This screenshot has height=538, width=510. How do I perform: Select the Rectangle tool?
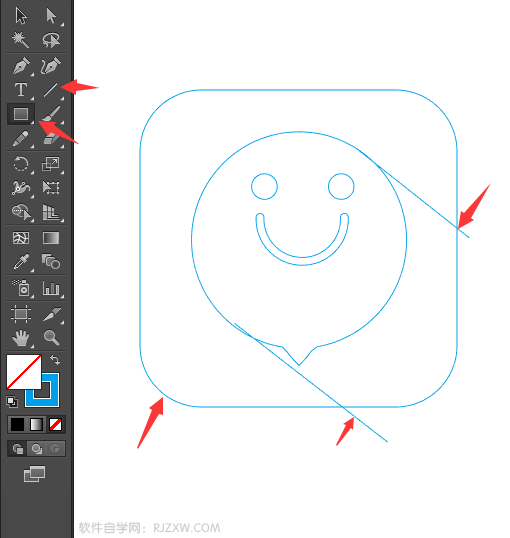(21, 114)
